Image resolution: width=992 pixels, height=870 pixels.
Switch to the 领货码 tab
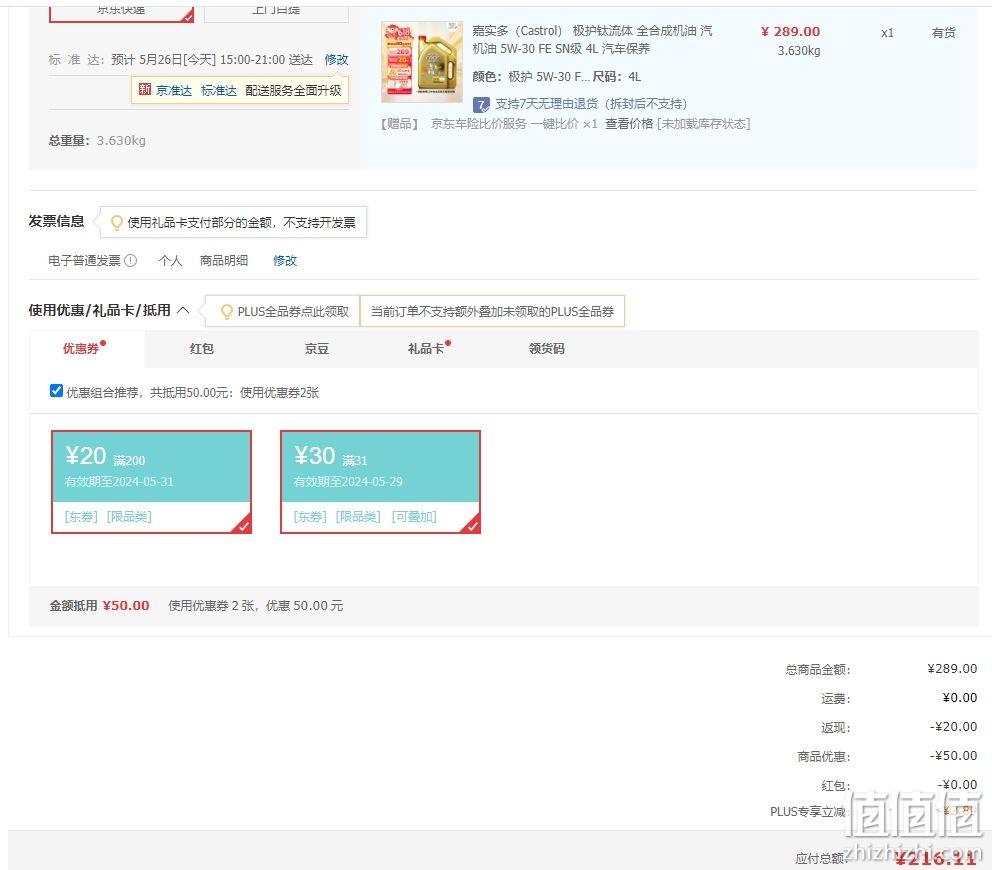[547, 349]
